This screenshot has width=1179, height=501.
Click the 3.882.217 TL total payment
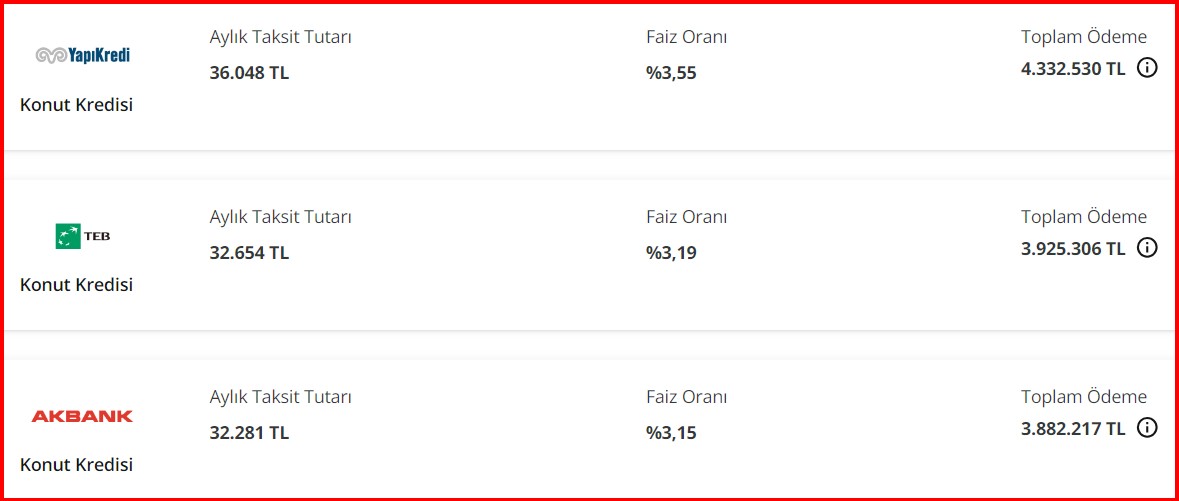click(1073, 429)
